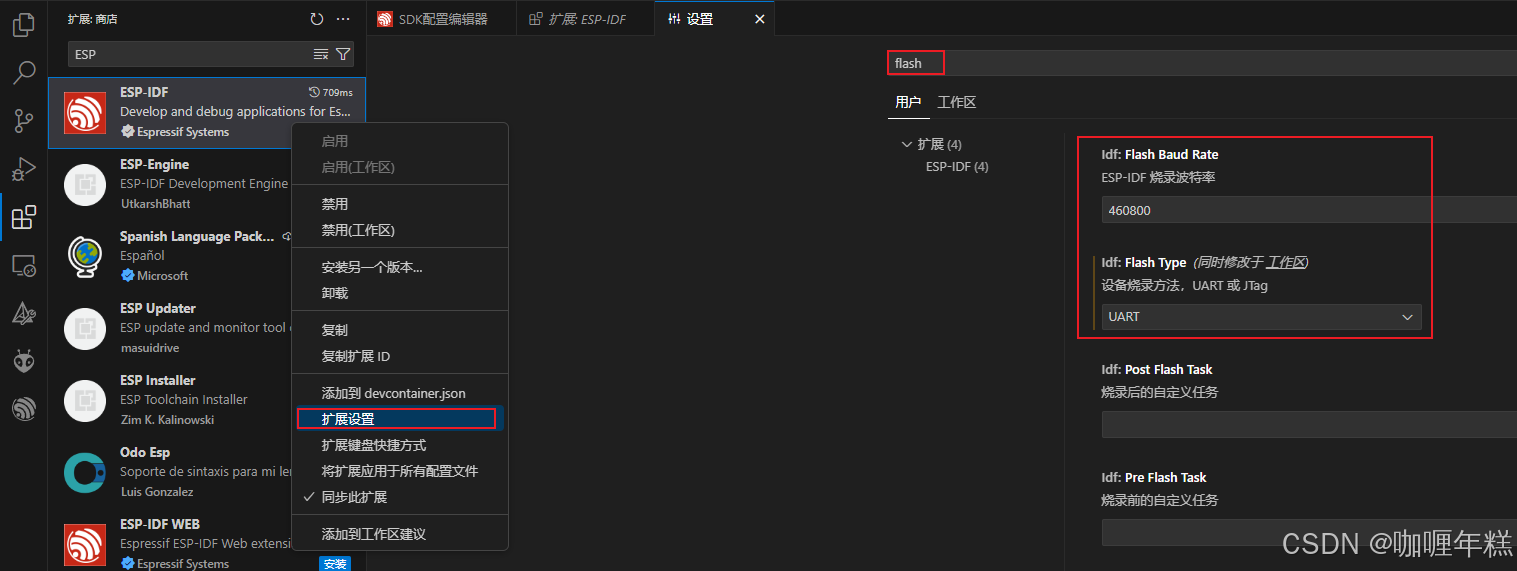This screenshot has height=571, width=1517.
Task: Filter extensions with funnel icon
Action: [343, 54]
